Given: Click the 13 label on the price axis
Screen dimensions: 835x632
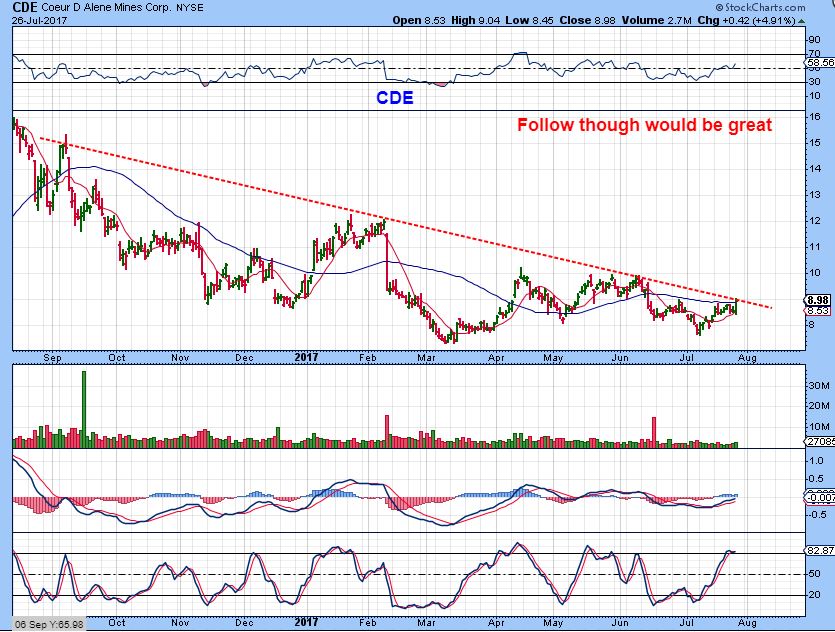Looking at the screenshot, I should click(815, 195).
